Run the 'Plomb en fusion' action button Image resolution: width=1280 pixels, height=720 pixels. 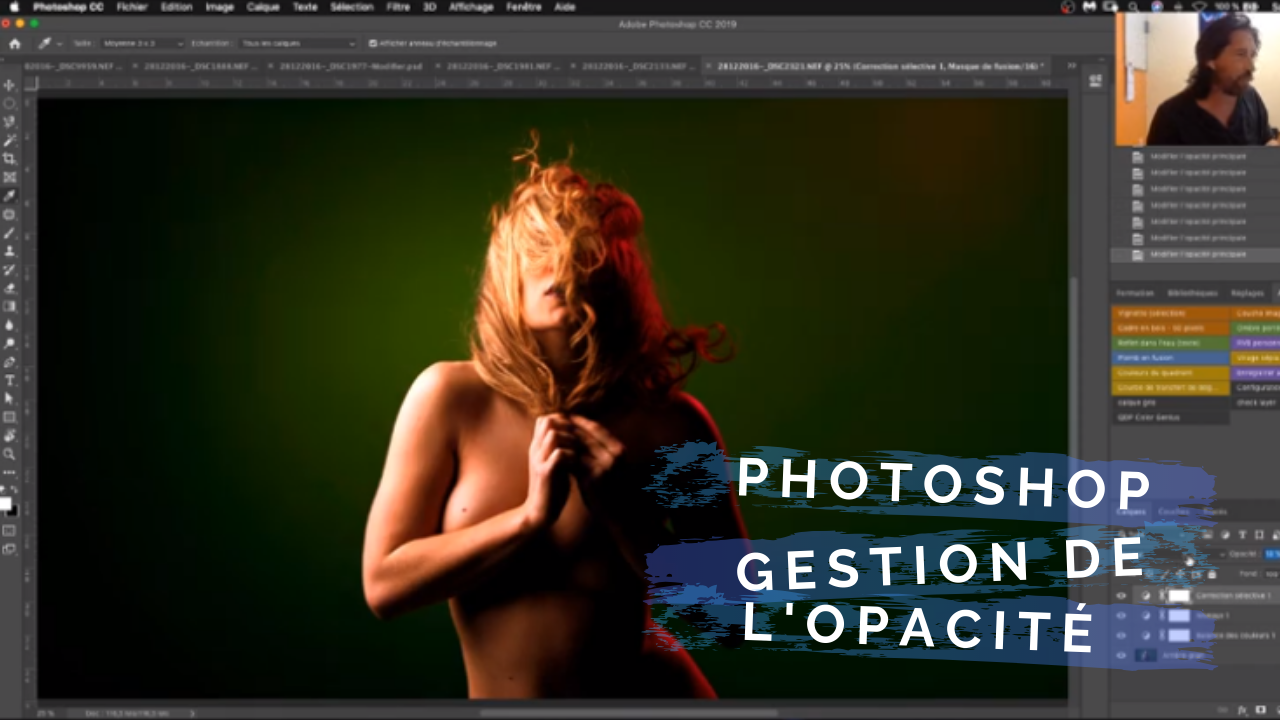pos(1170,358)
